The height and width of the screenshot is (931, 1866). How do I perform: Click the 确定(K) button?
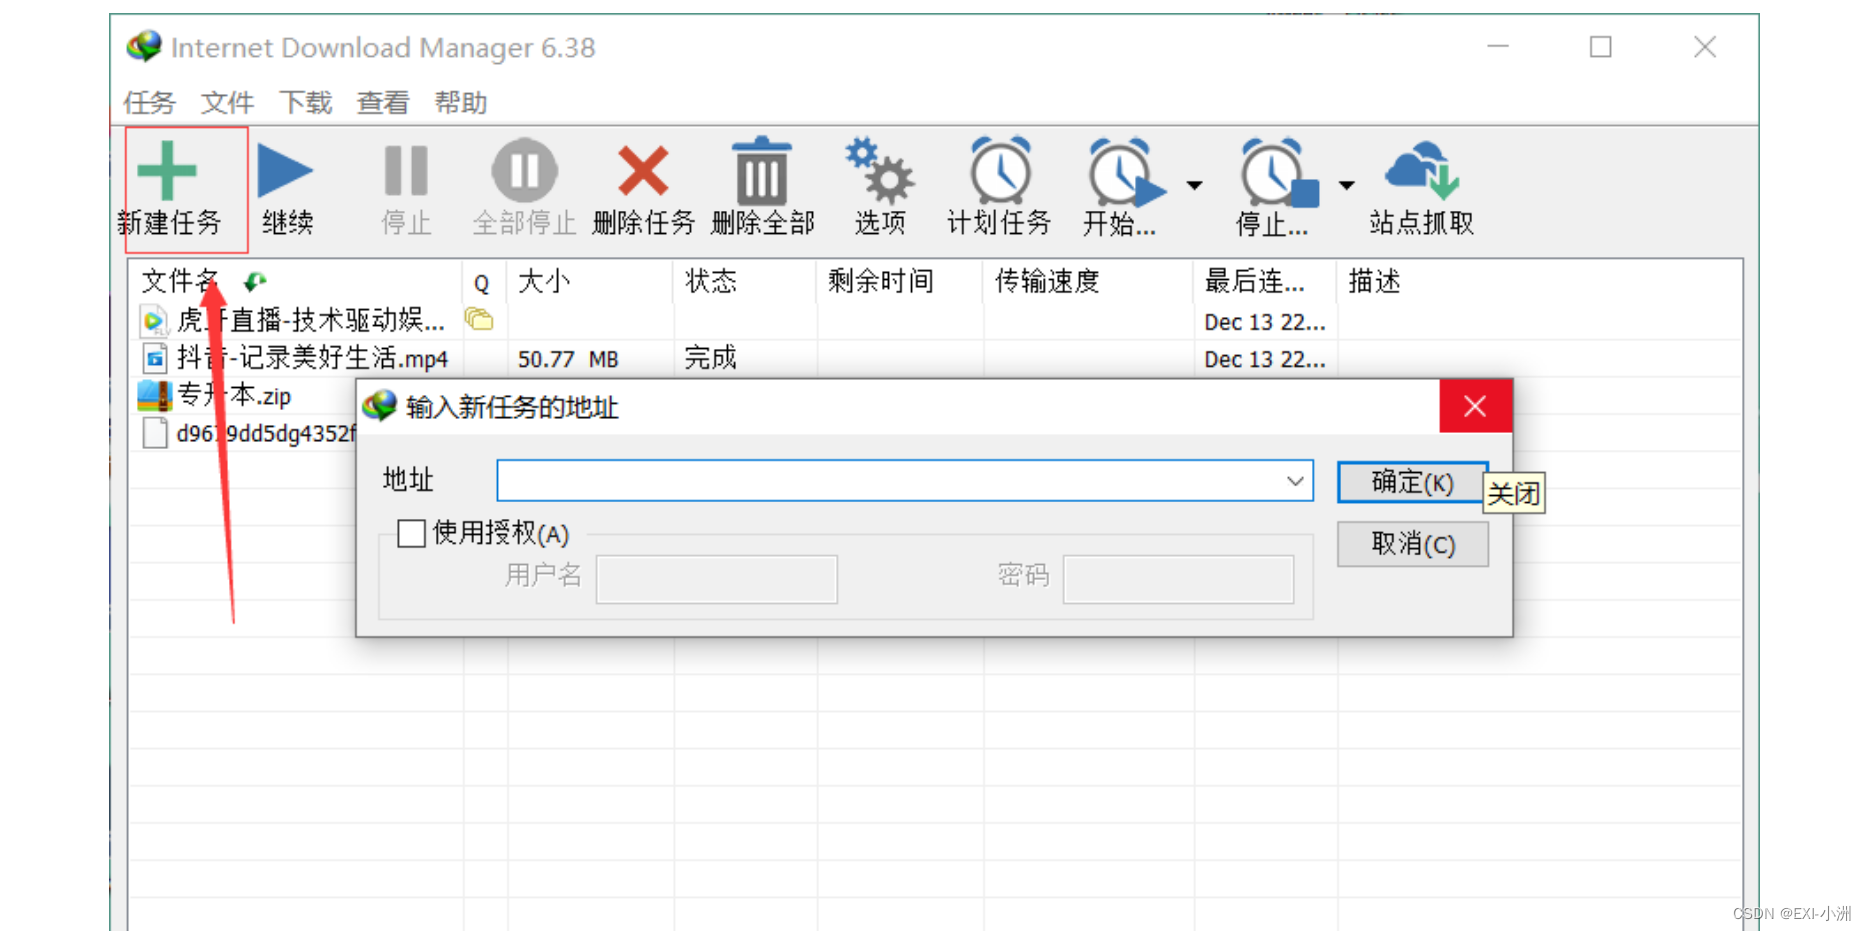(x=1413, y=482)
